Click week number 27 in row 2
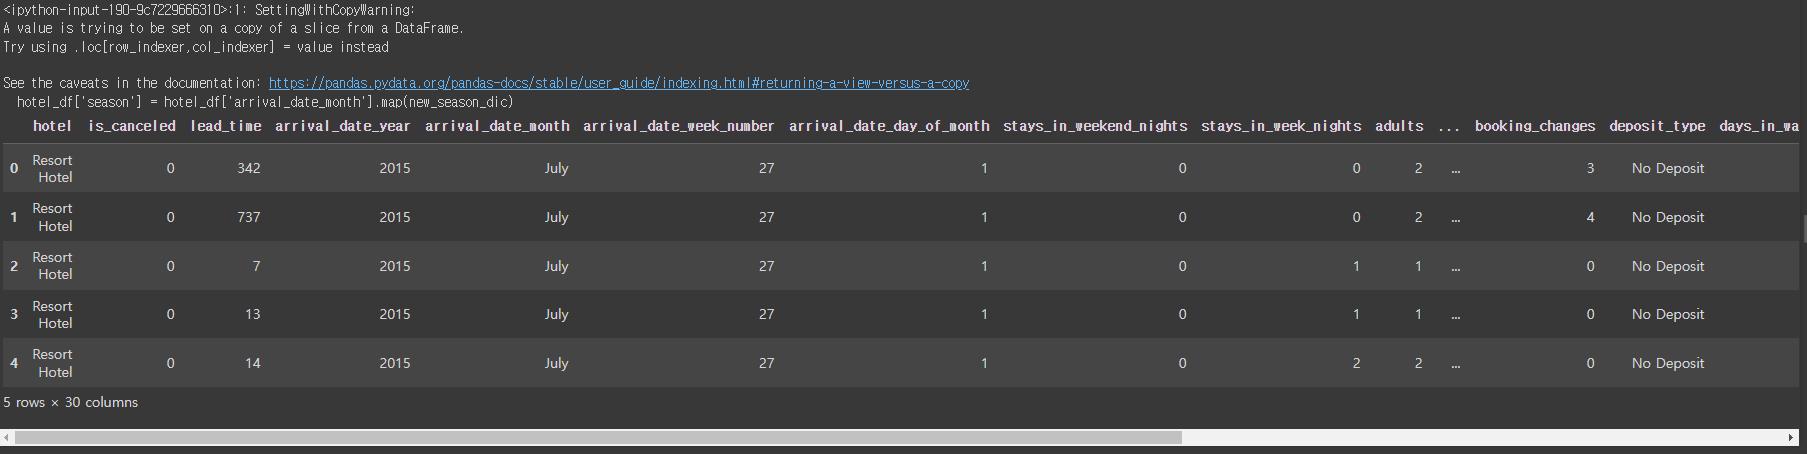 click(767, 266)
